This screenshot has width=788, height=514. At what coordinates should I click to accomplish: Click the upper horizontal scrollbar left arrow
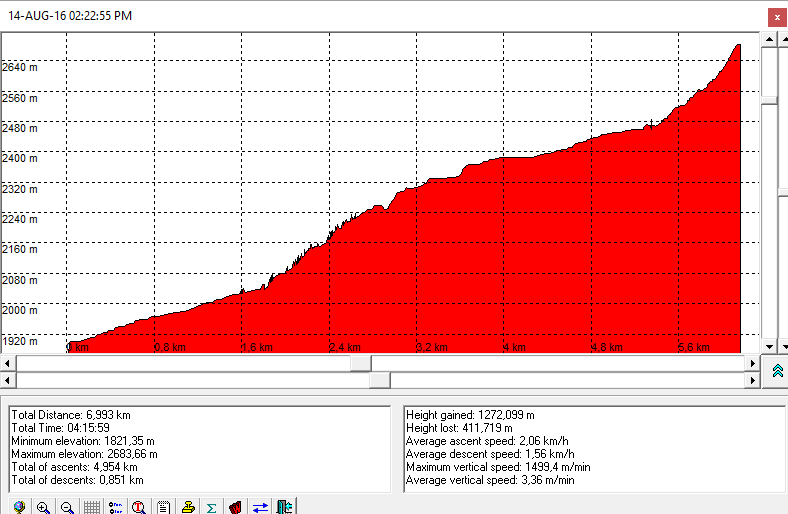click(8, 362)
